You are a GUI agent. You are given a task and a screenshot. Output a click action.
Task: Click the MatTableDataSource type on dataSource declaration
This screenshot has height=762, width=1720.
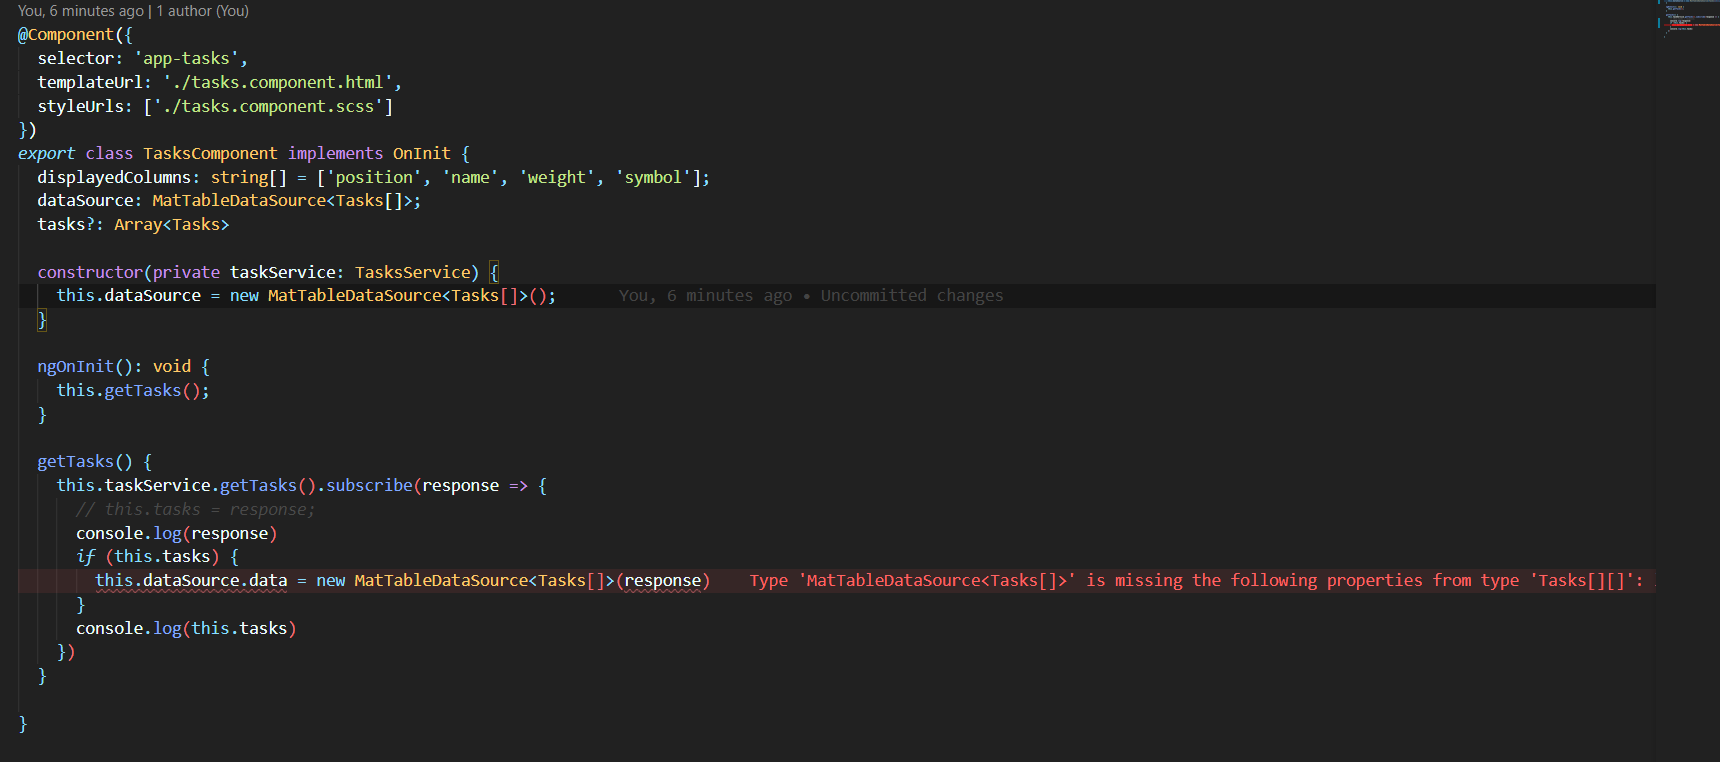pyautogui.click(x=239, y=200)
